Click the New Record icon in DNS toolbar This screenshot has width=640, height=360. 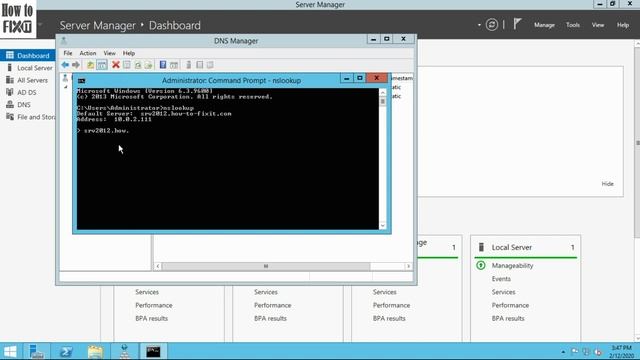click(x=200, y=65)
